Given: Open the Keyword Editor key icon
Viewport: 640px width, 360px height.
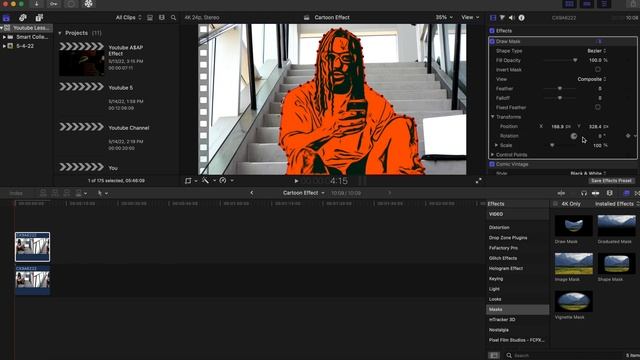Looking at the screenshot, I should [53, 4].
